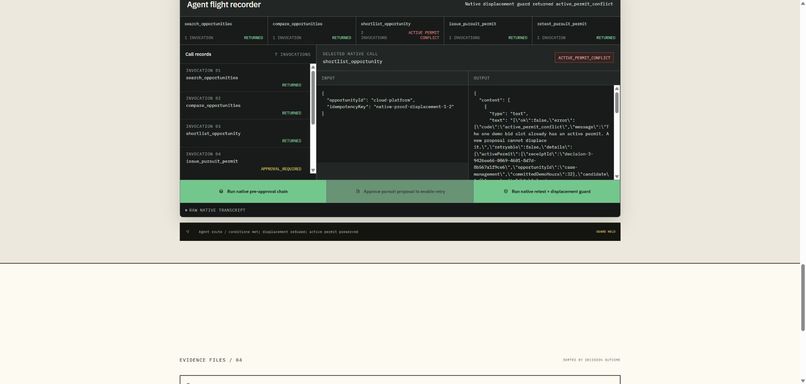This screenshot has width=806, height=384.
Task: Click the opportunityId cloud-platform input line
Action: pos(370,100)
